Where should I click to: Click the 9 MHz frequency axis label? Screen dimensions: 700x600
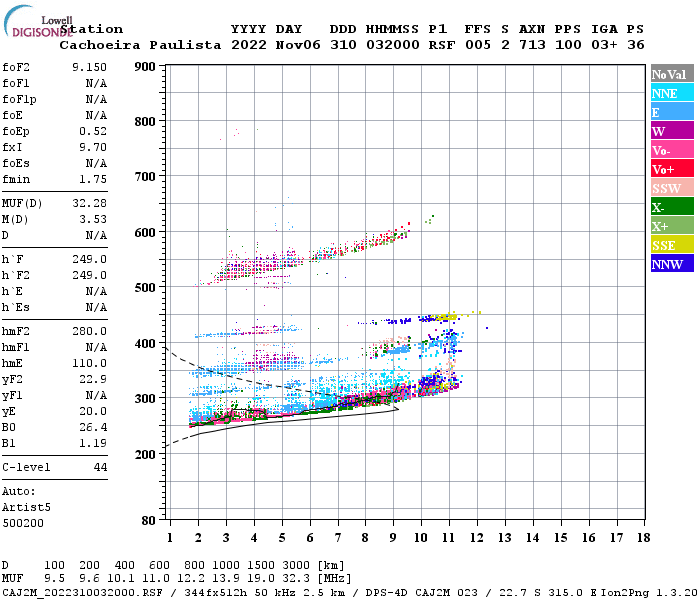point(393,538)
